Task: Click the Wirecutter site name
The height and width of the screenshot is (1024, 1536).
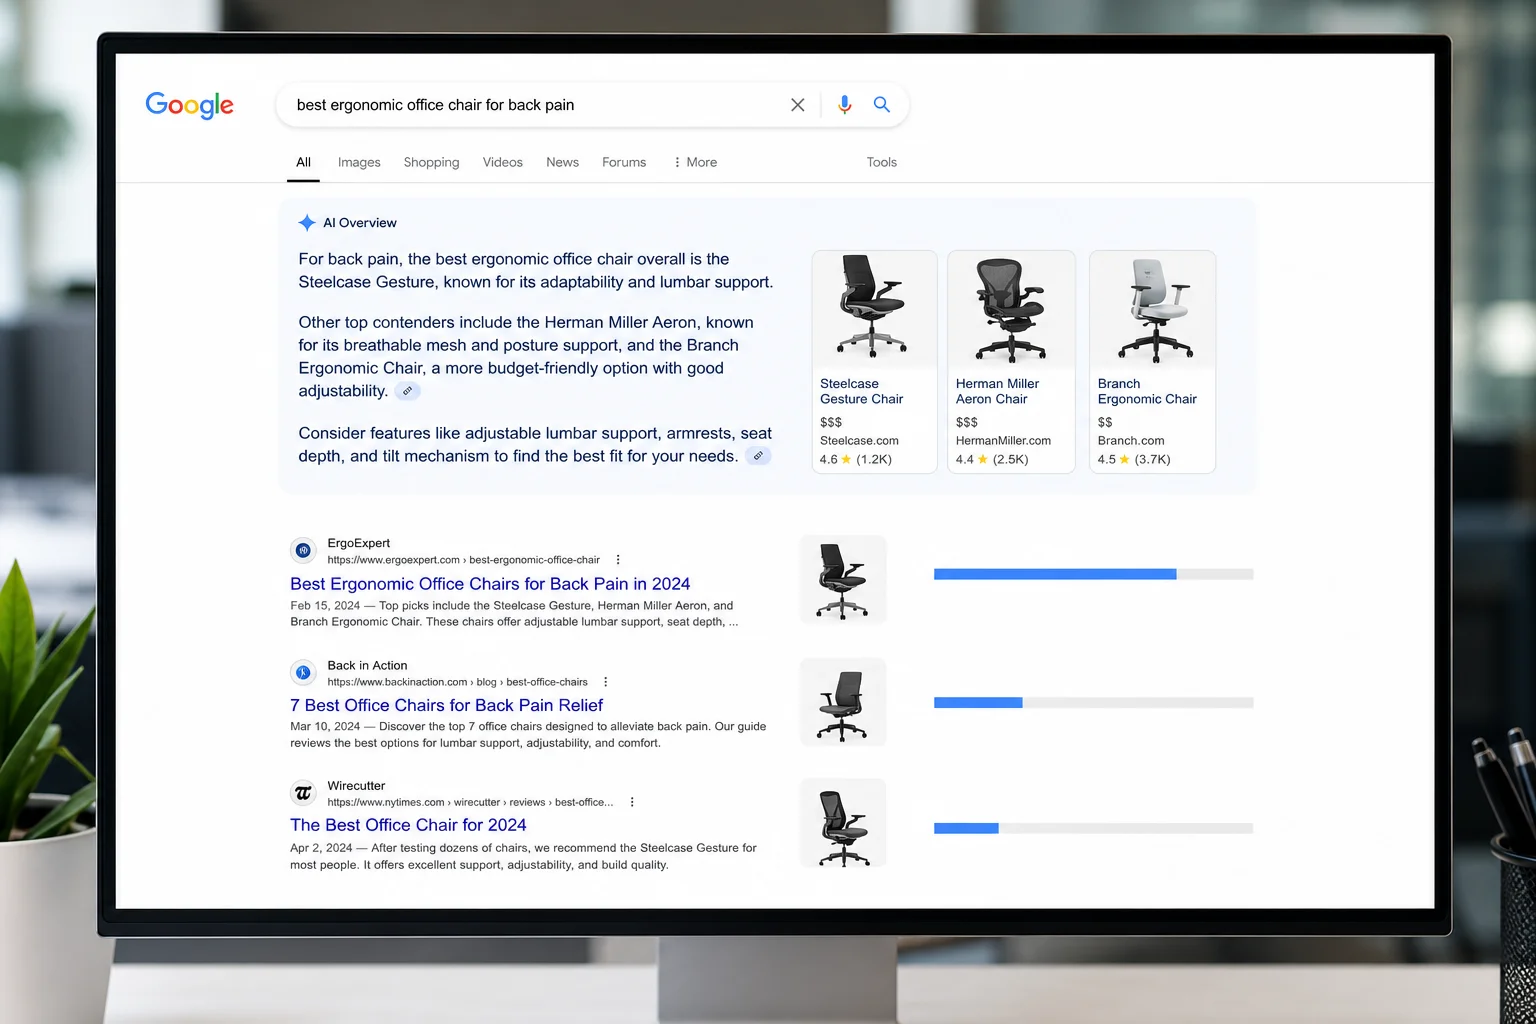Action: pyautogui.click(x=356, y=786)
